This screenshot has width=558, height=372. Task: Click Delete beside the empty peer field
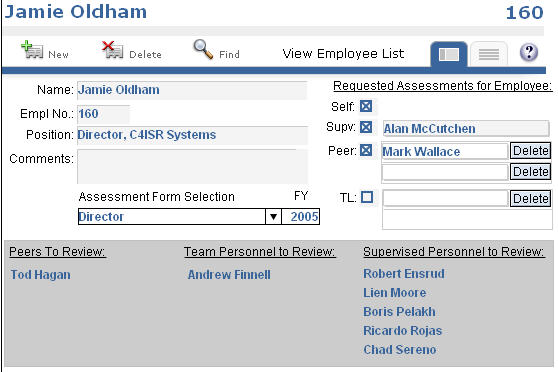(x=530, y=172)
